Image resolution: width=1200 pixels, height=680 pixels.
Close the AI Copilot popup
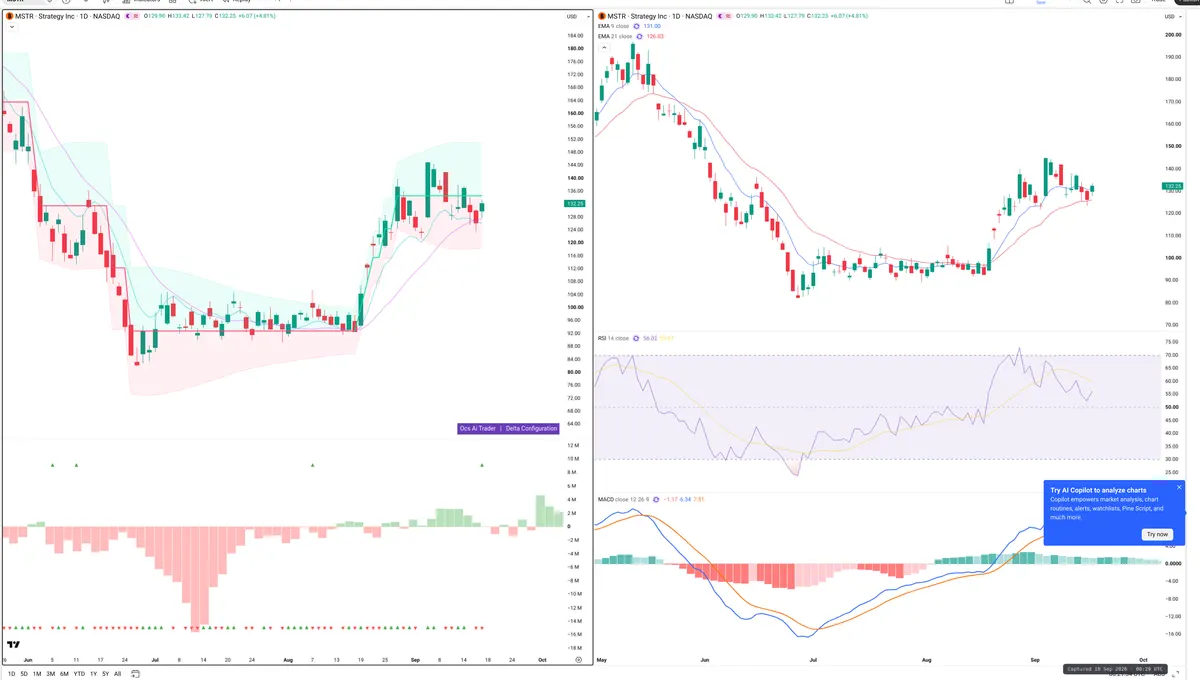pyautogui.click(x=1179, y=487)
